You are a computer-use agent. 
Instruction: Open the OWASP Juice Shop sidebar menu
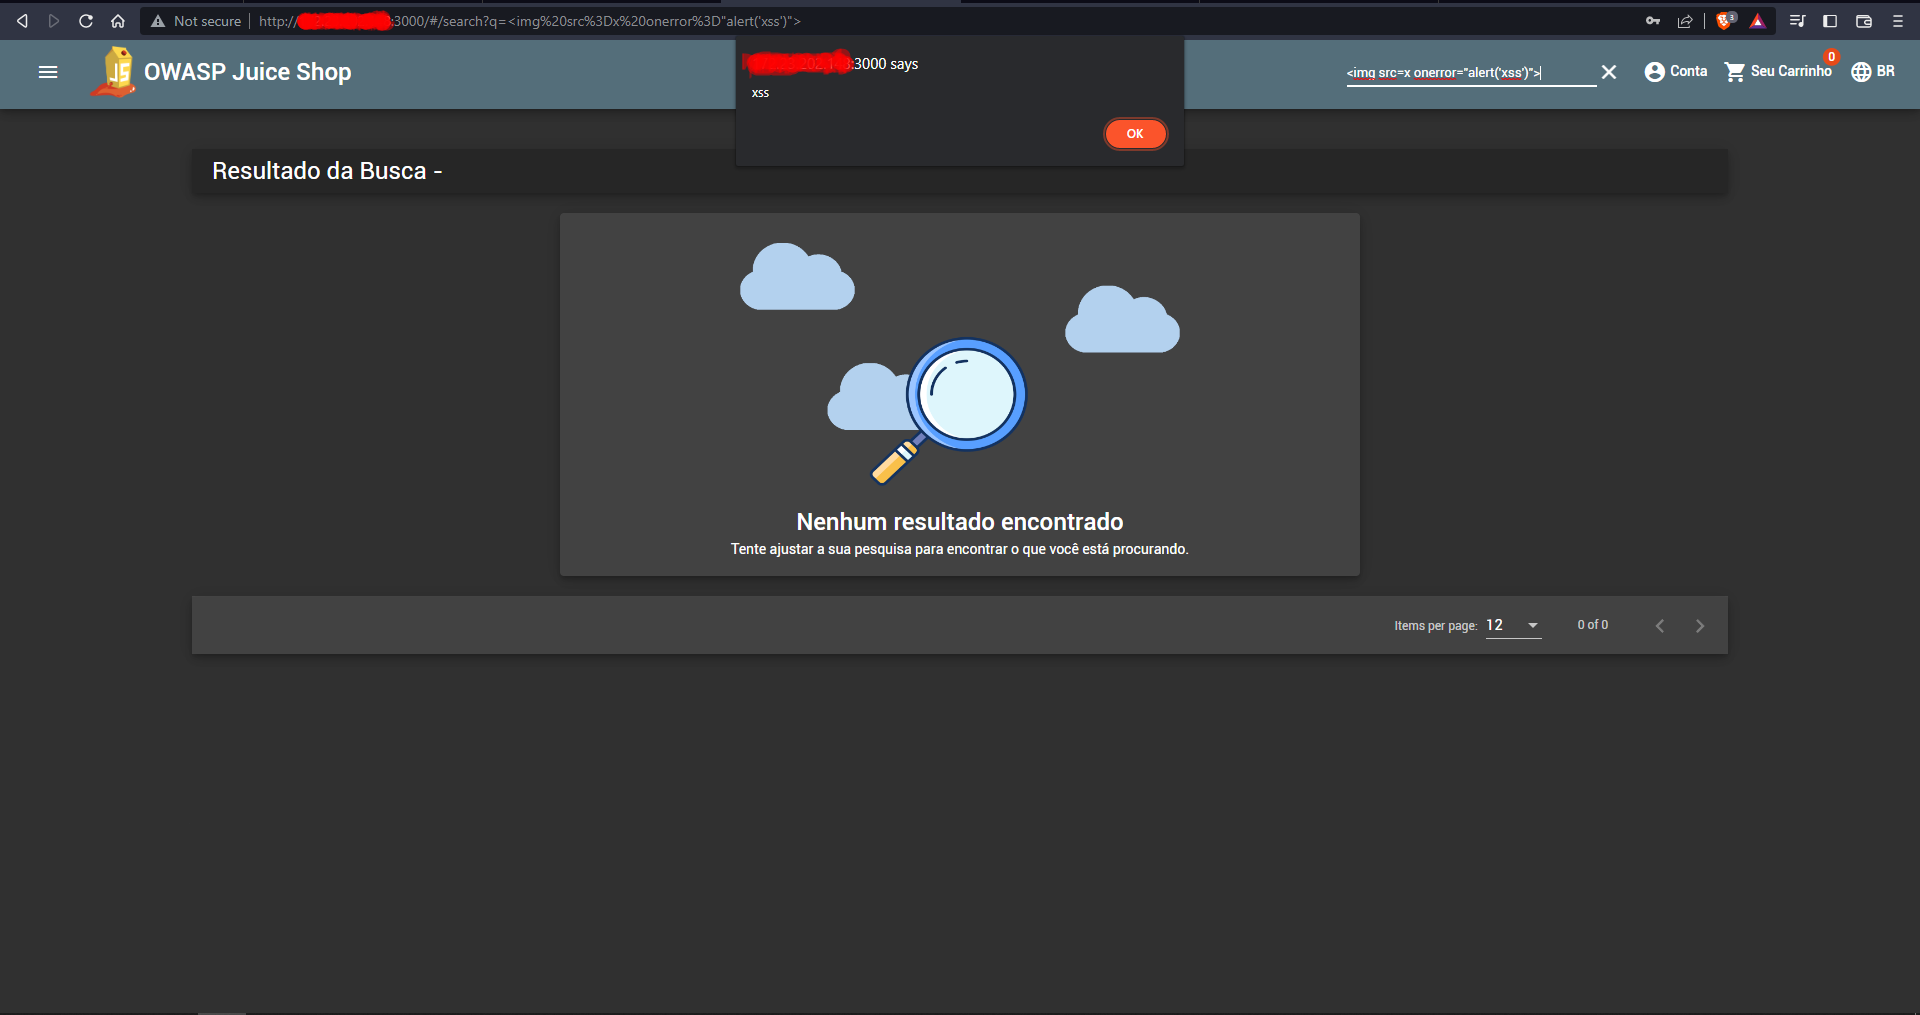click(x=47, y=72)
